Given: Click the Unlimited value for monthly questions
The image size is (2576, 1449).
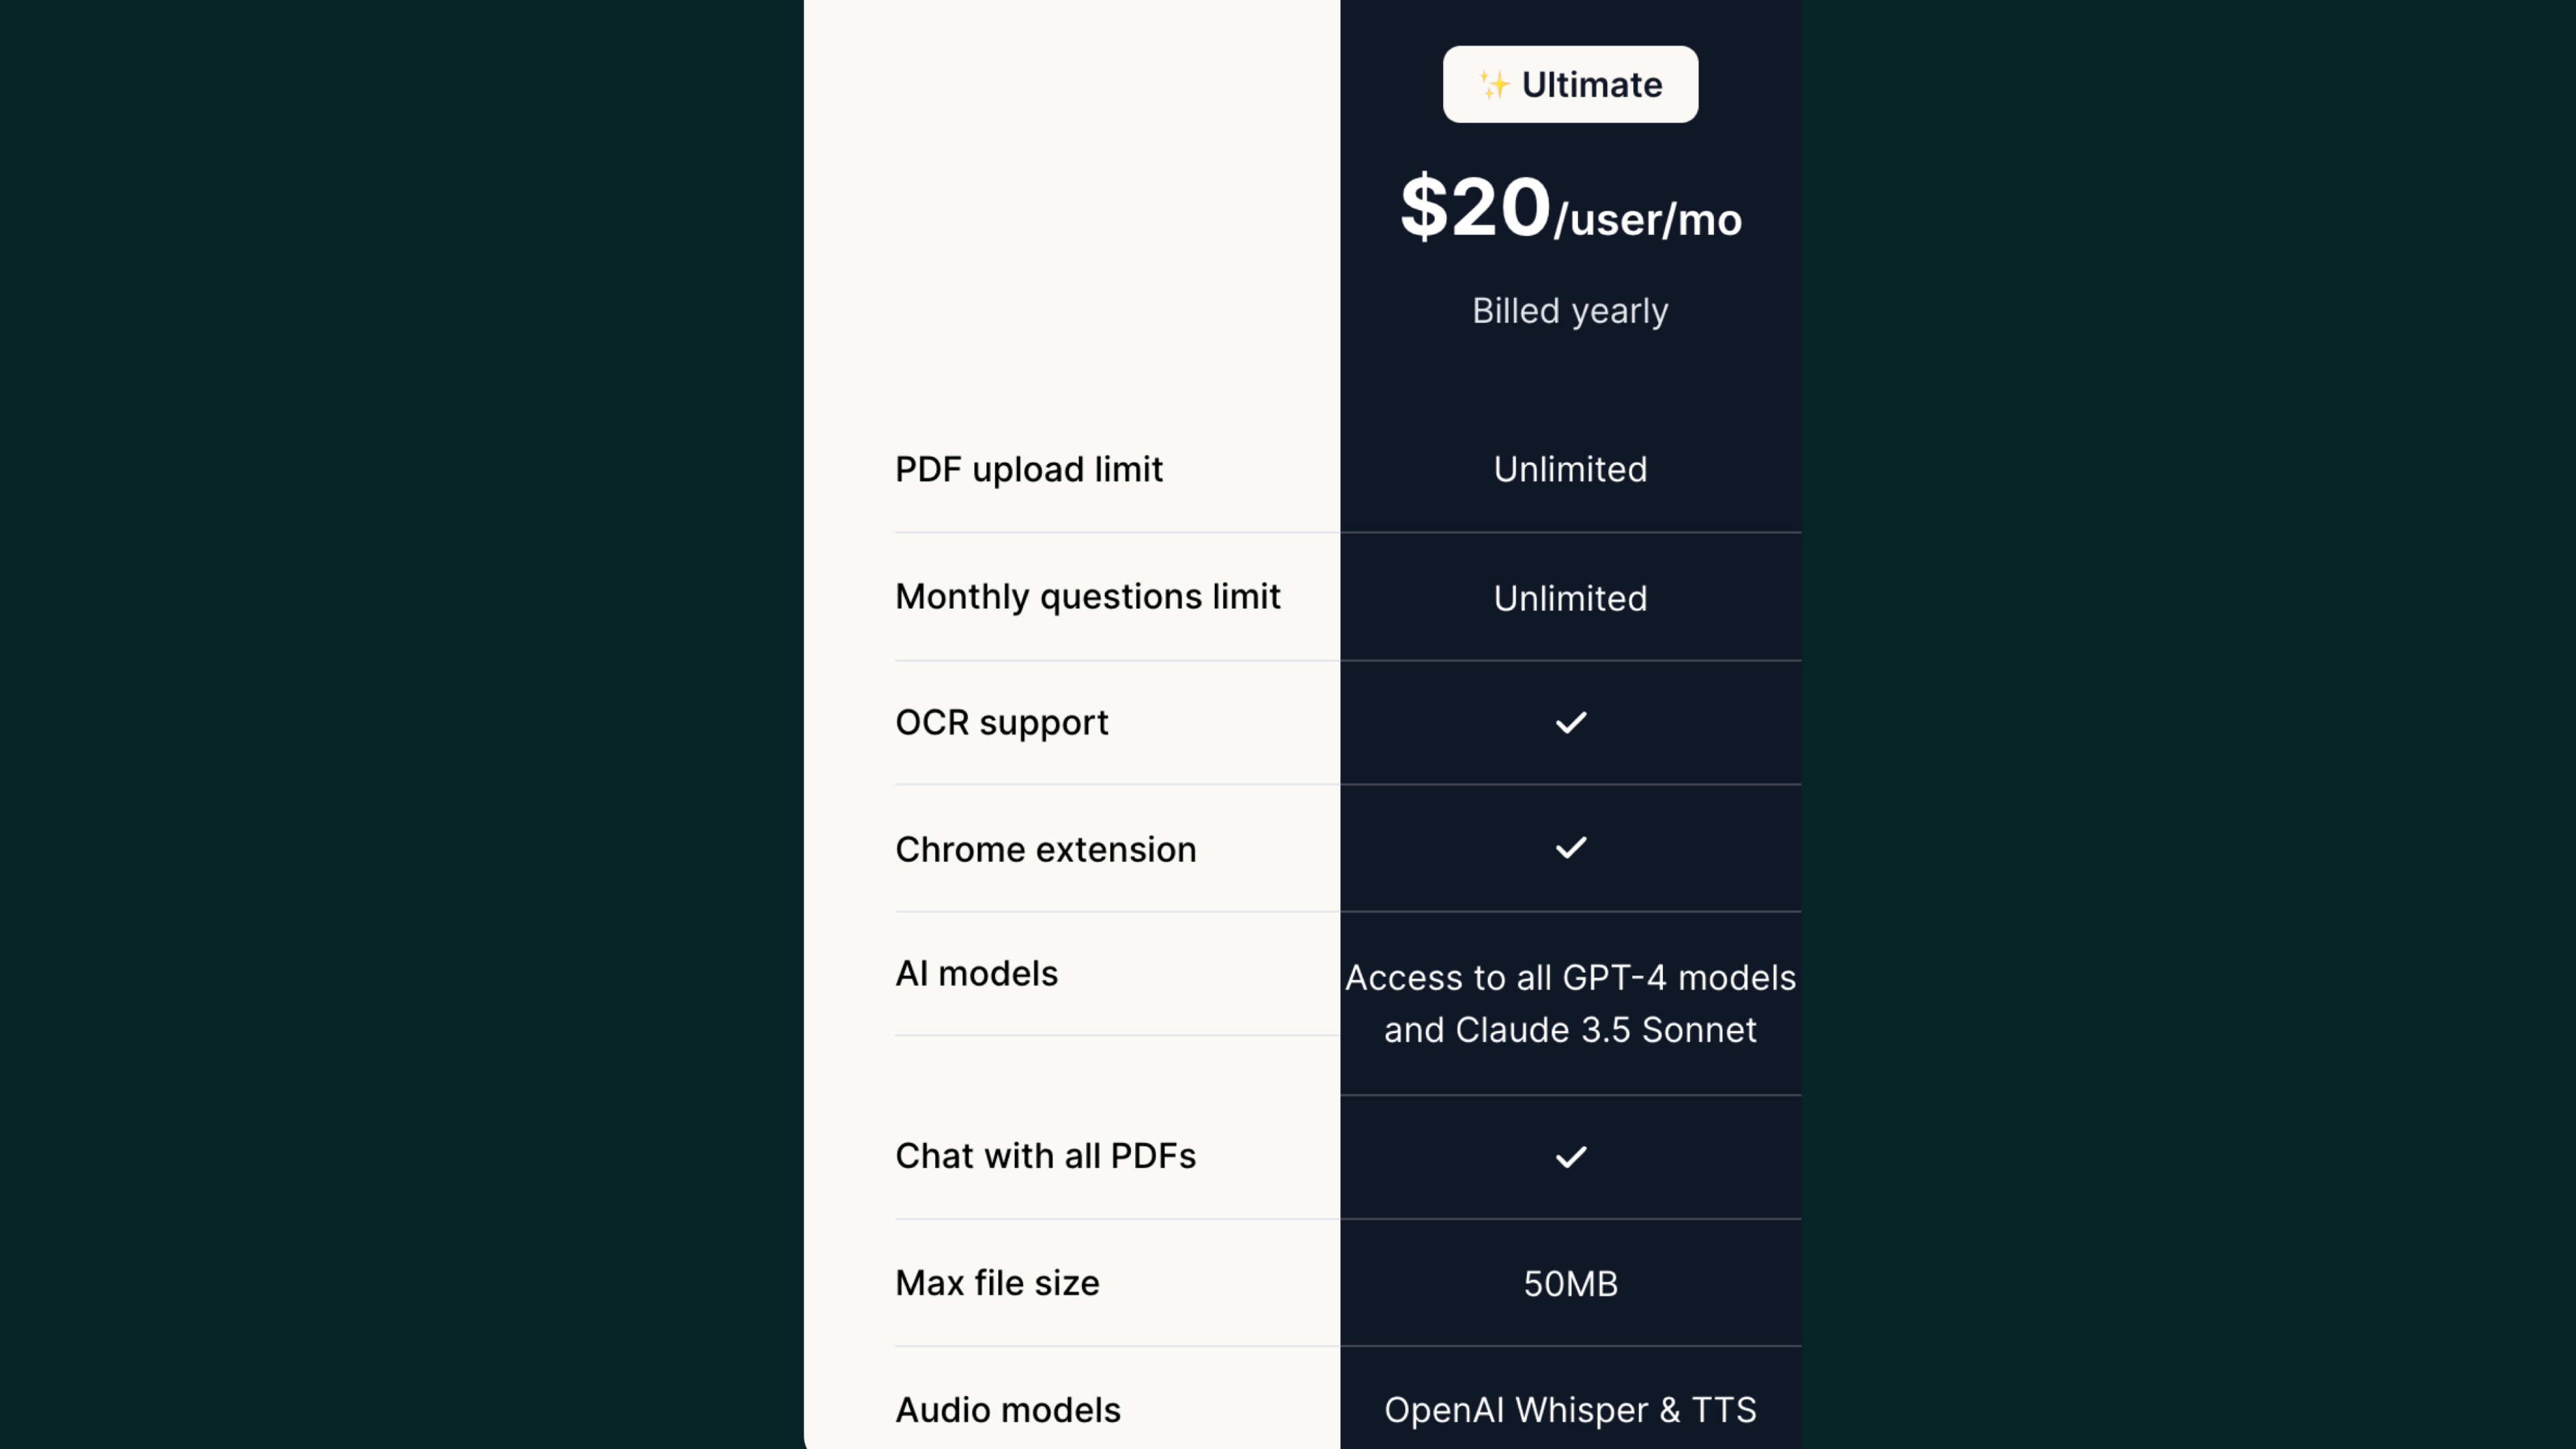Looking at the screenshot, I should click(x=1570, y=598).
